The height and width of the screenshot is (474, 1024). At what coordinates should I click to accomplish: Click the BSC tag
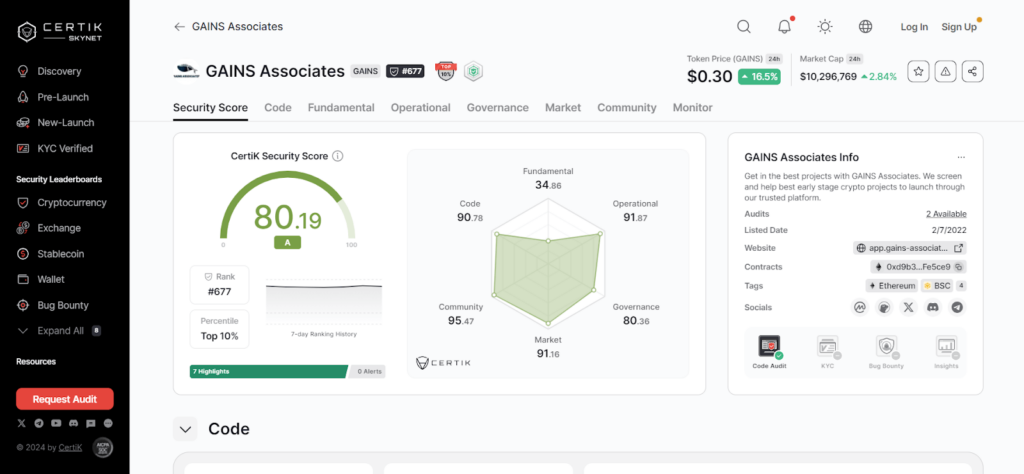coord(936,286)
